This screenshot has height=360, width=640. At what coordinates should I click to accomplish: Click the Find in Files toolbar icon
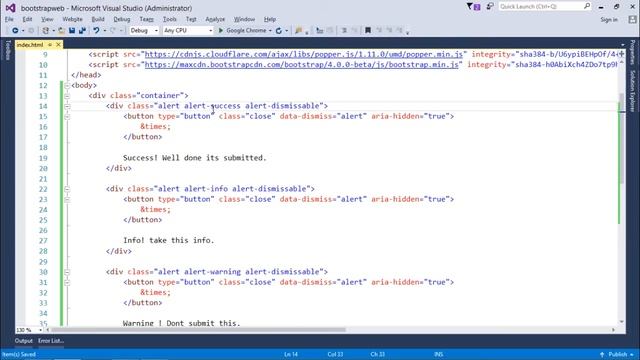(x=299, y=31)
